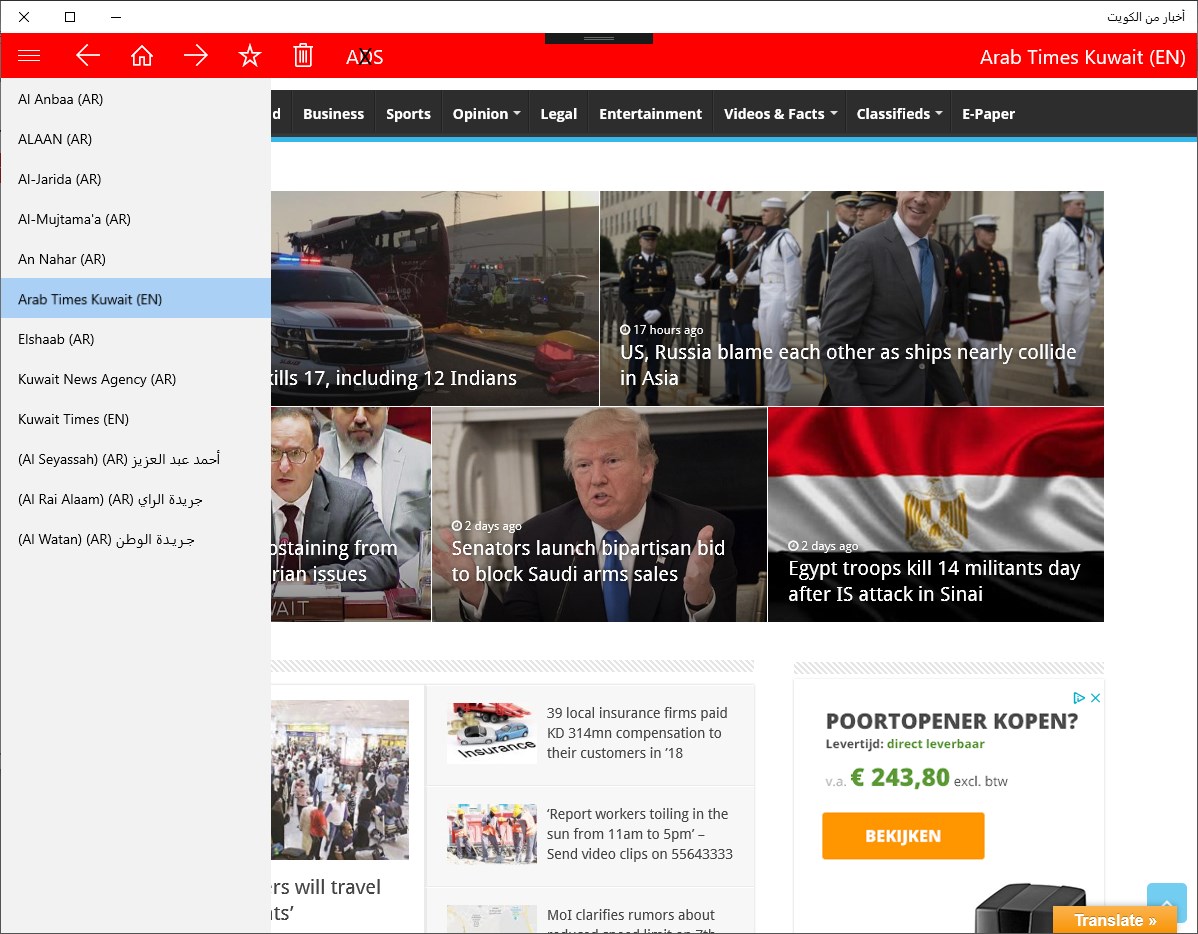Open Report workers toiling in sun article
The width and height of the screenshot is (1198, 934).
click(639, 834)
